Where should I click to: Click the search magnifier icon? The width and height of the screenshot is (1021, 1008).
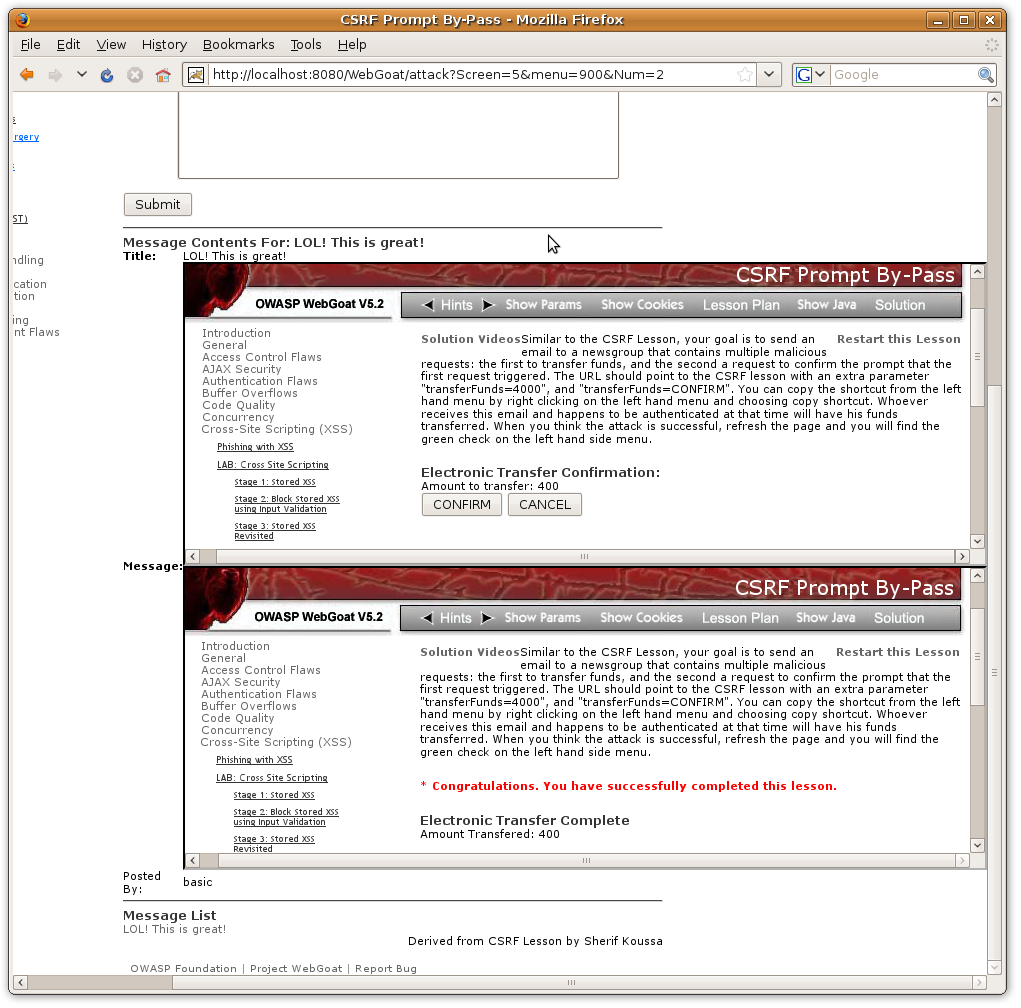tap(986, 75)
